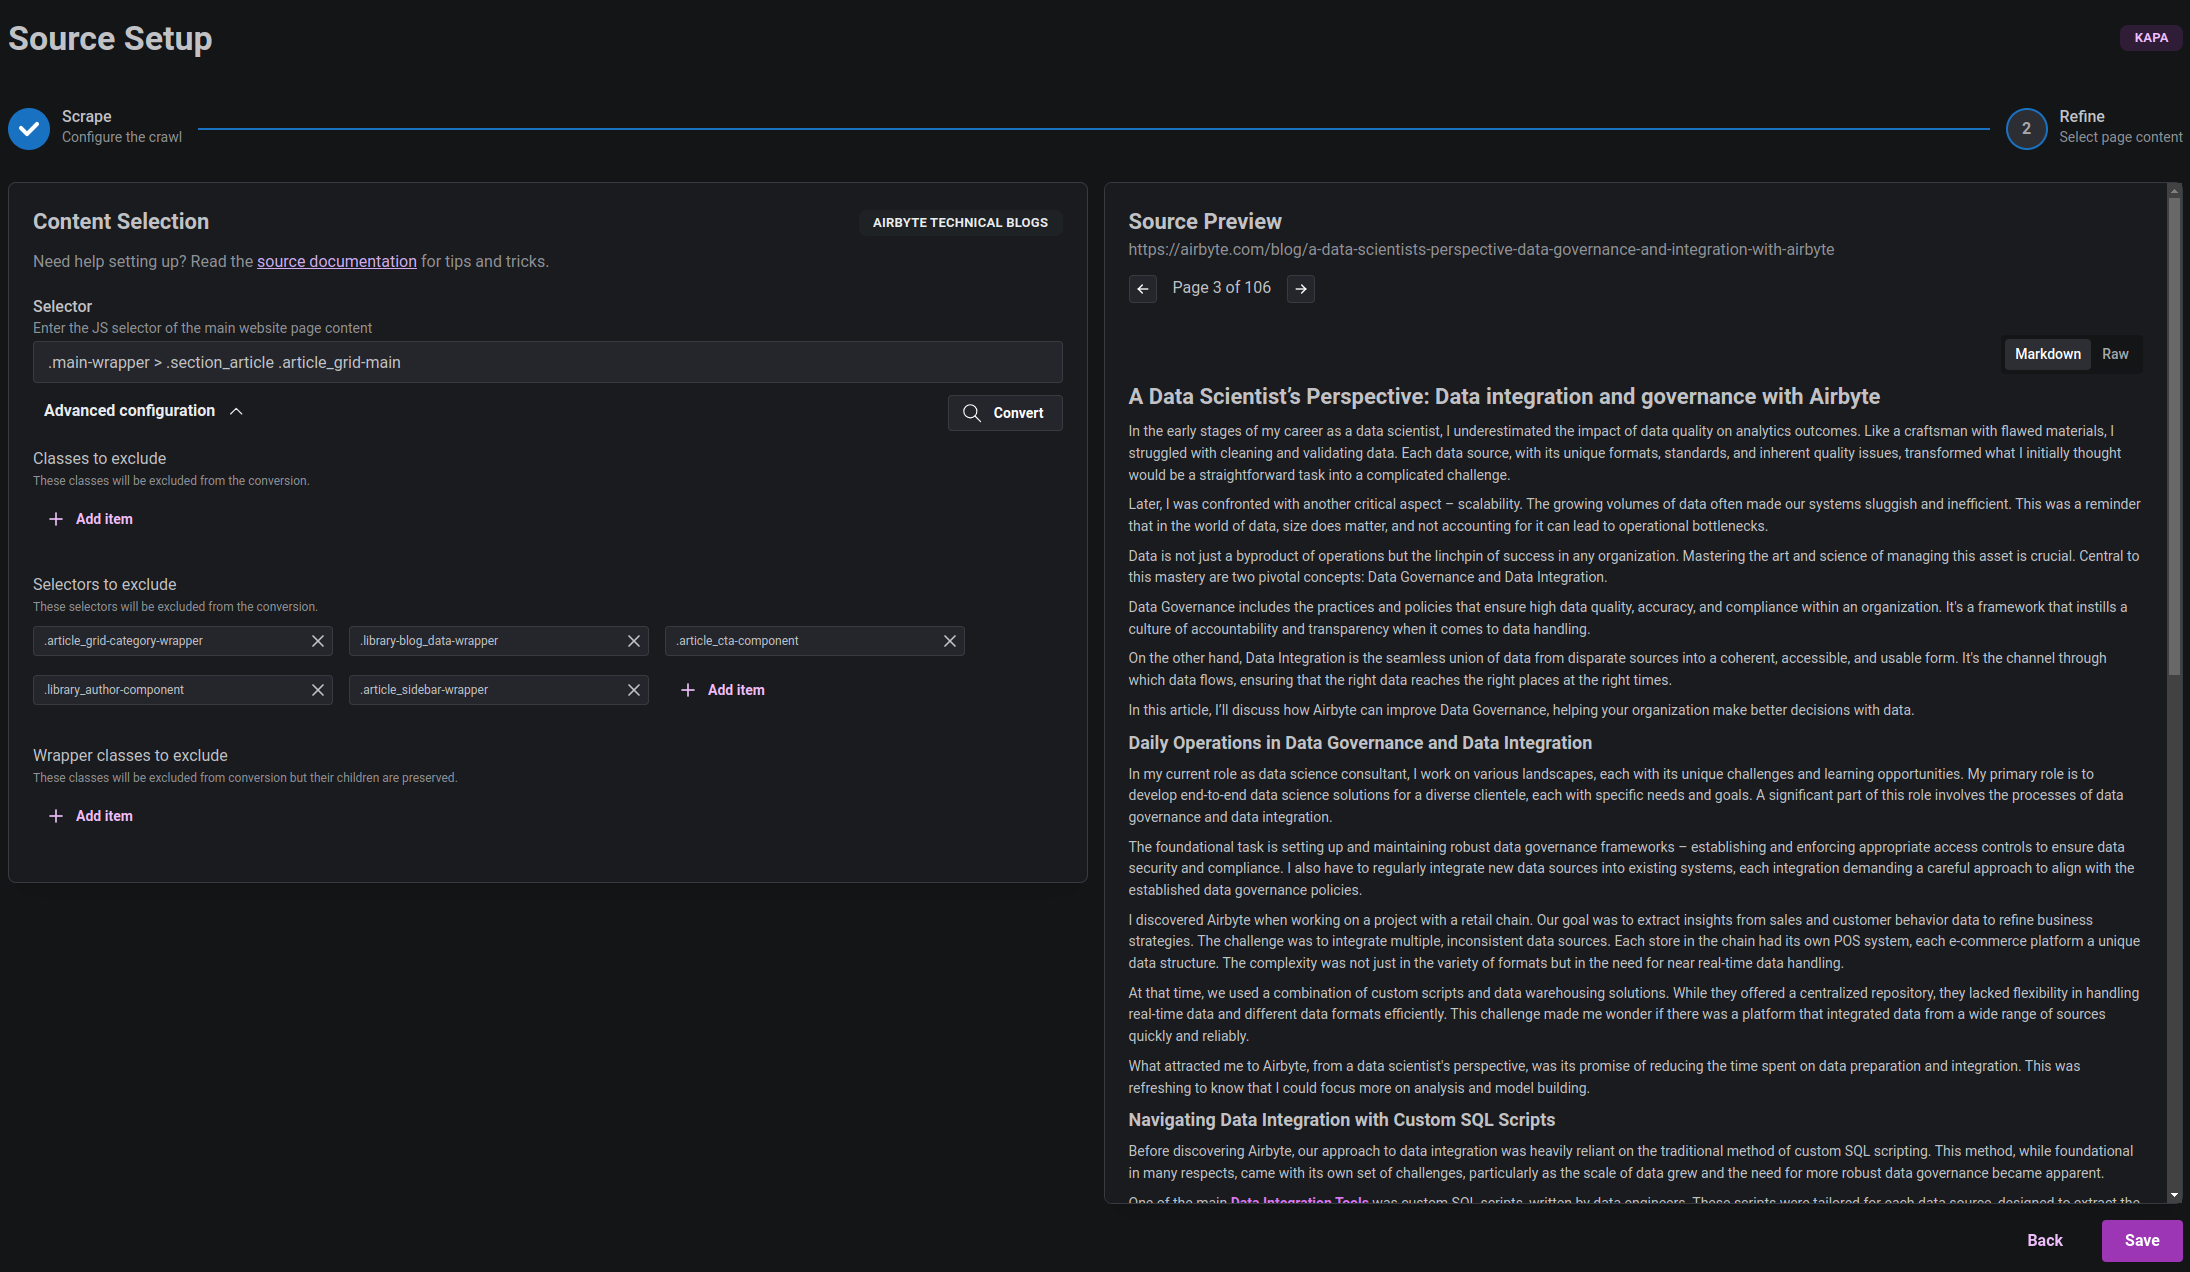Remove the .article_grid-category-wrapper selector
The image size is (2190, 1272).
tap(318, 641)
